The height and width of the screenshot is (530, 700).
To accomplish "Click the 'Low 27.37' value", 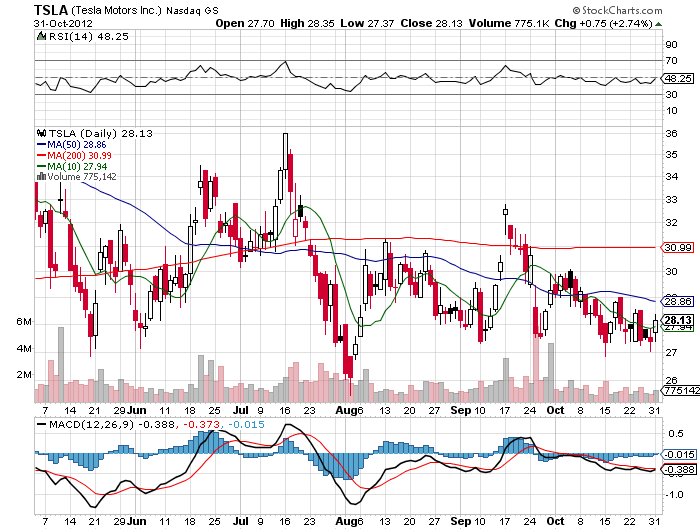I will 367,24.
